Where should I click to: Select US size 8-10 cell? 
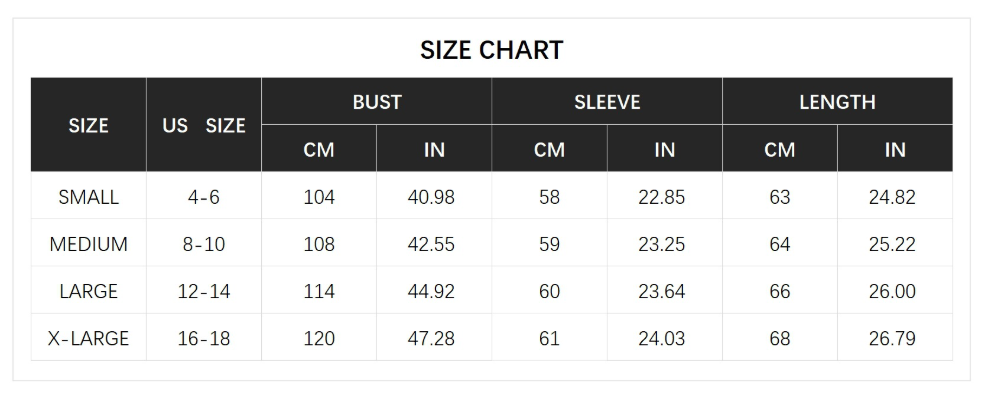[x=204, y=244]
